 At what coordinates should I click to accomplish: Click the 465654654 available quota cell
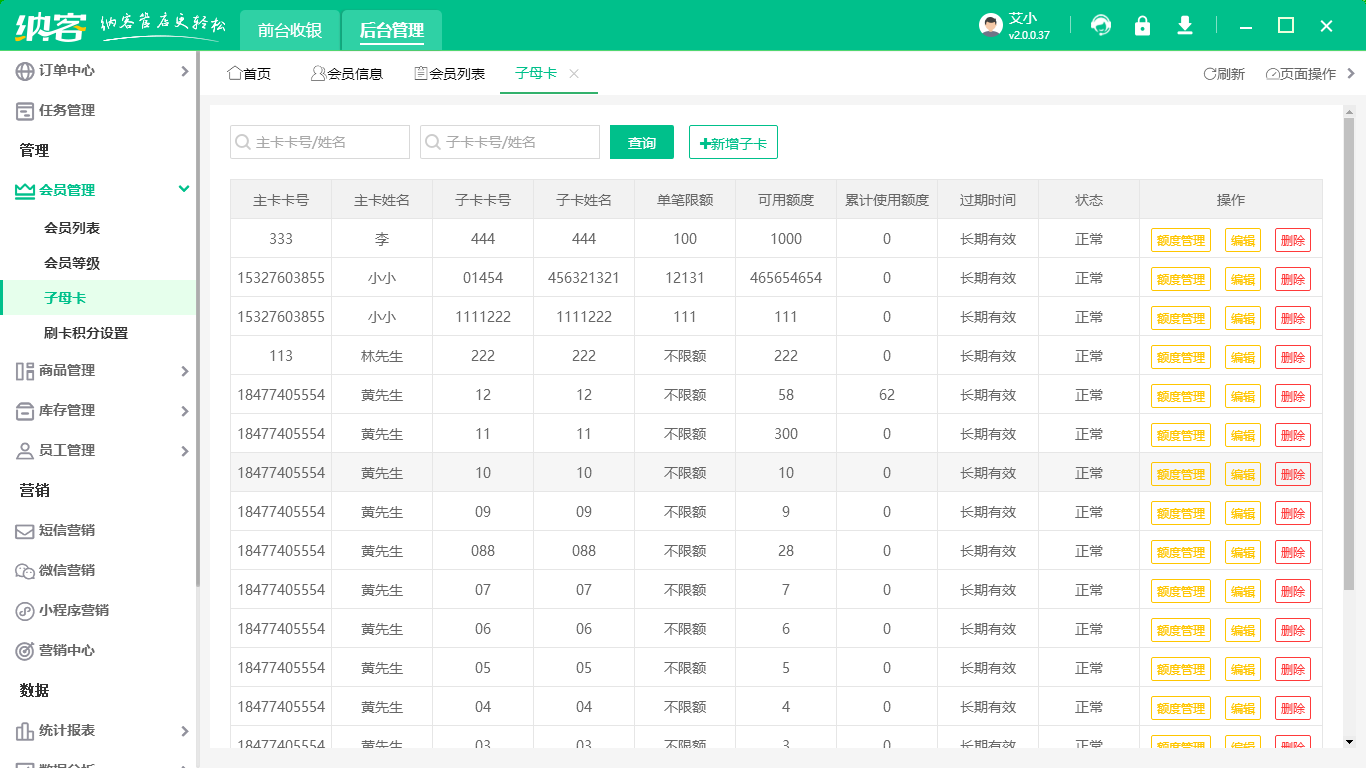tap(786, 278)
